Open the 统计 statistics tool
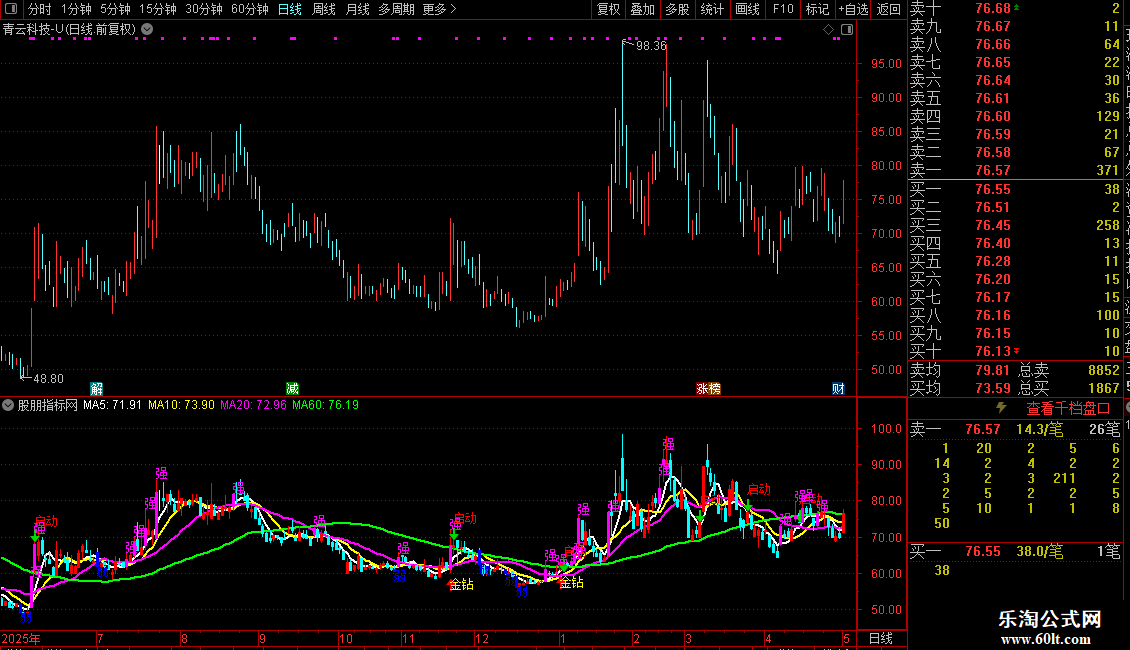This screenshot has width=1130, height=650. (712, 9)
